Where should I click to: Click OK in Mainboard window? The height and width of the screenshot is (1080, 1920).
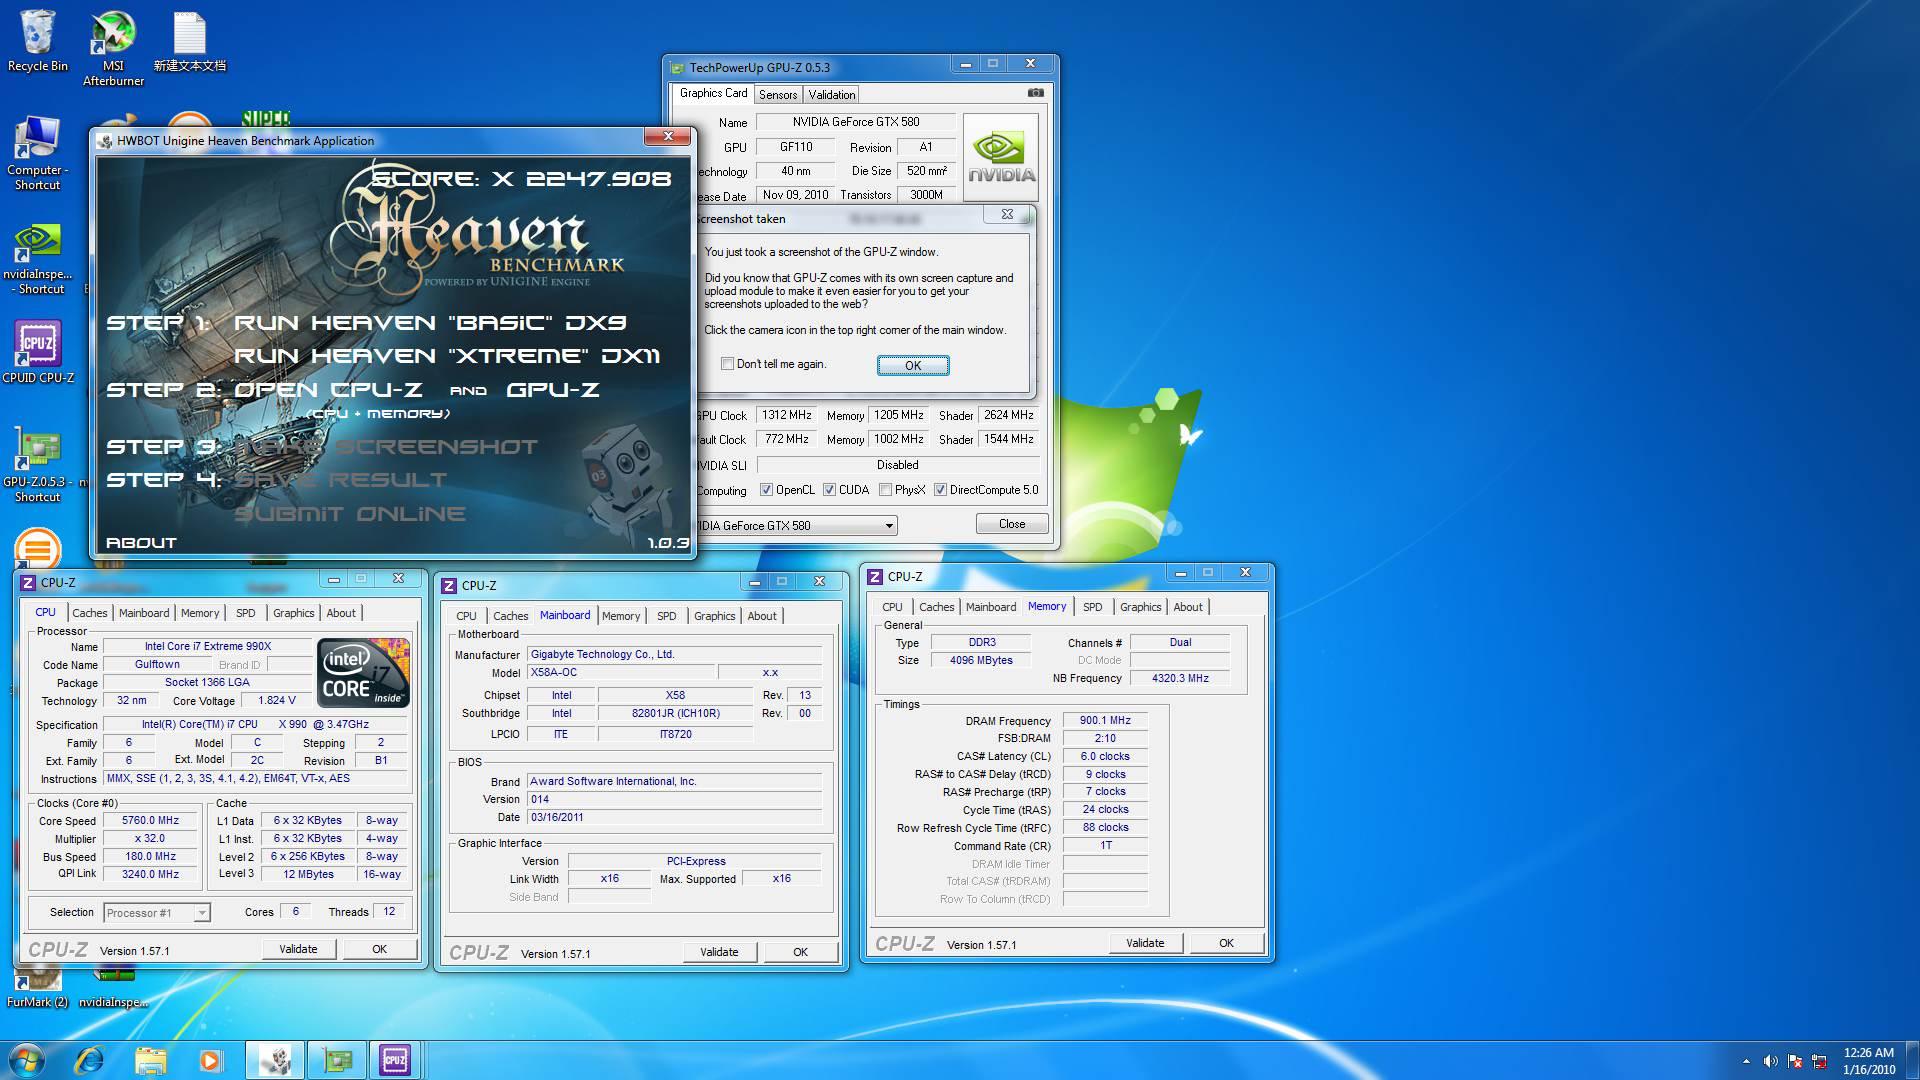[800, 952]
